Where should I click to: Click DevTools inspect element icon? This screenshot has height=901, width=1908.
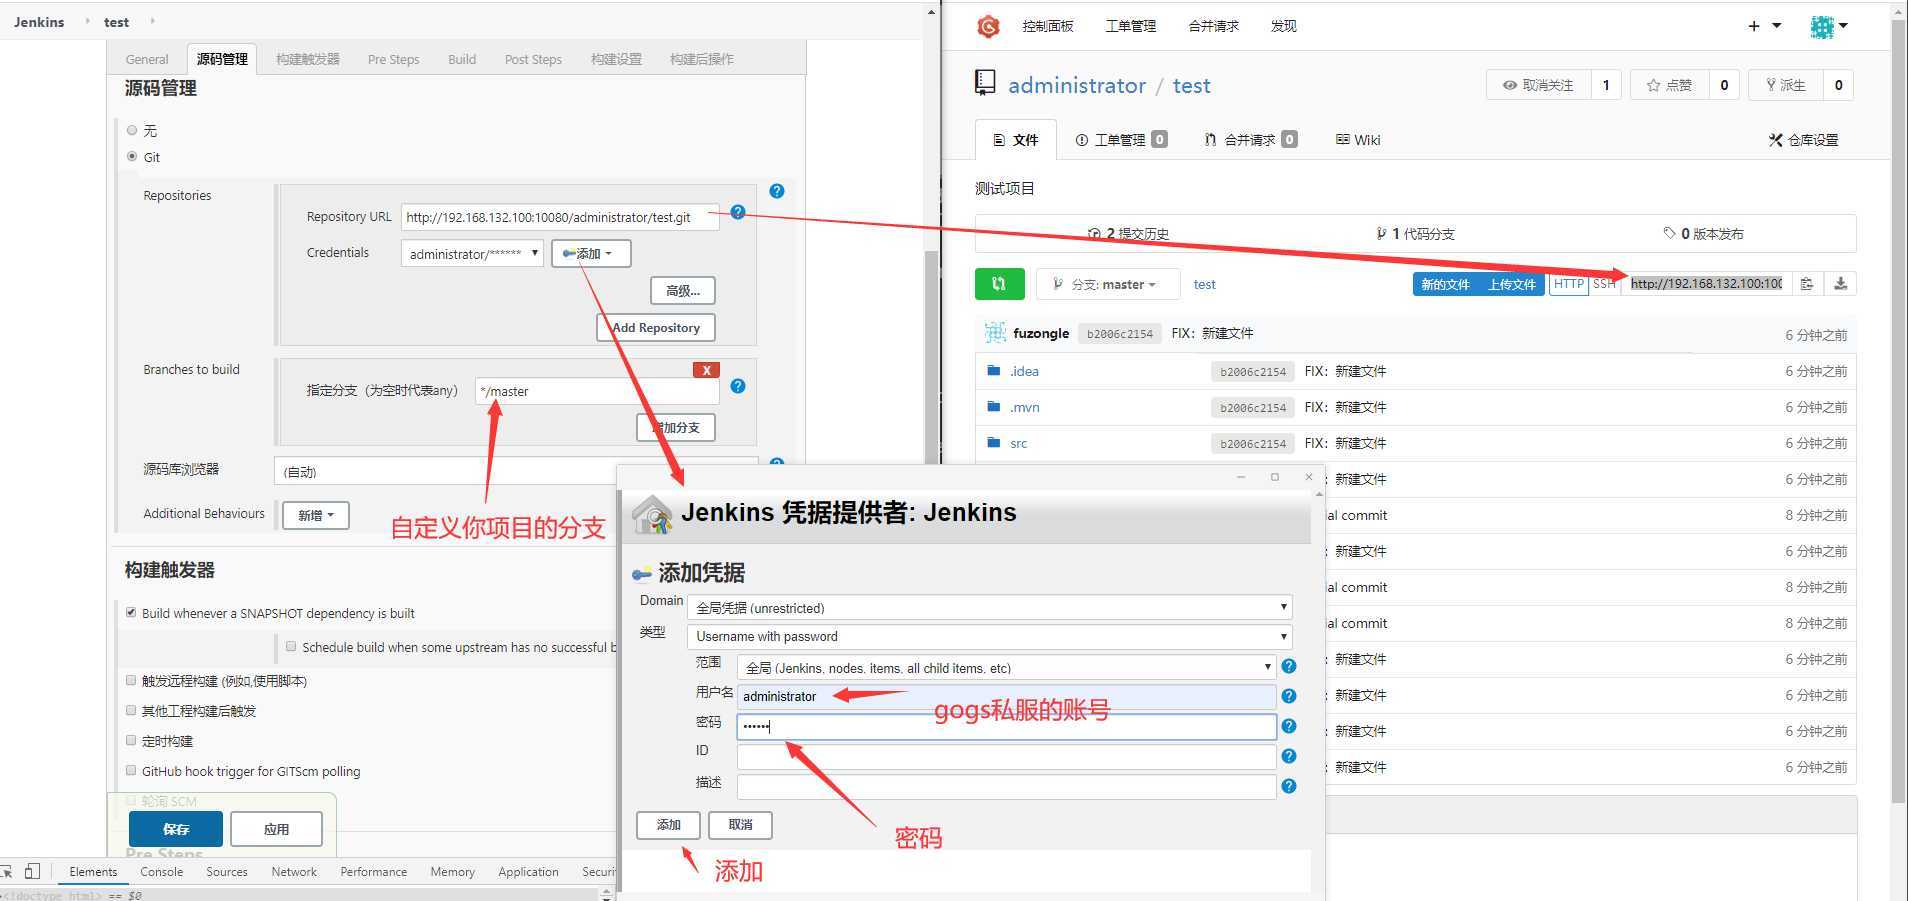coord(8,872)
